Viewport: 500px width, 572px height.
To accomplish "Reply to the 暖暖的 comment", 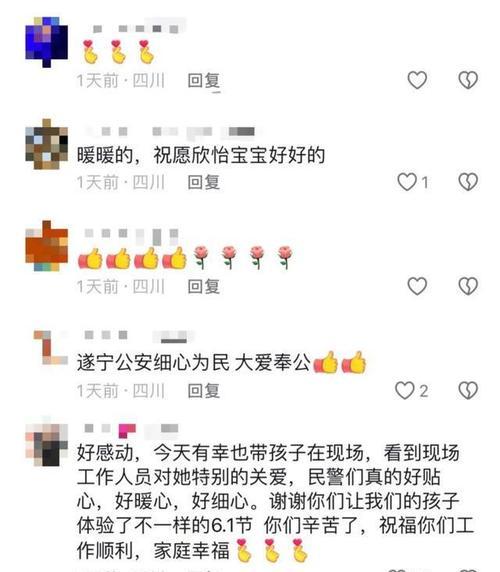I will 204,182.
